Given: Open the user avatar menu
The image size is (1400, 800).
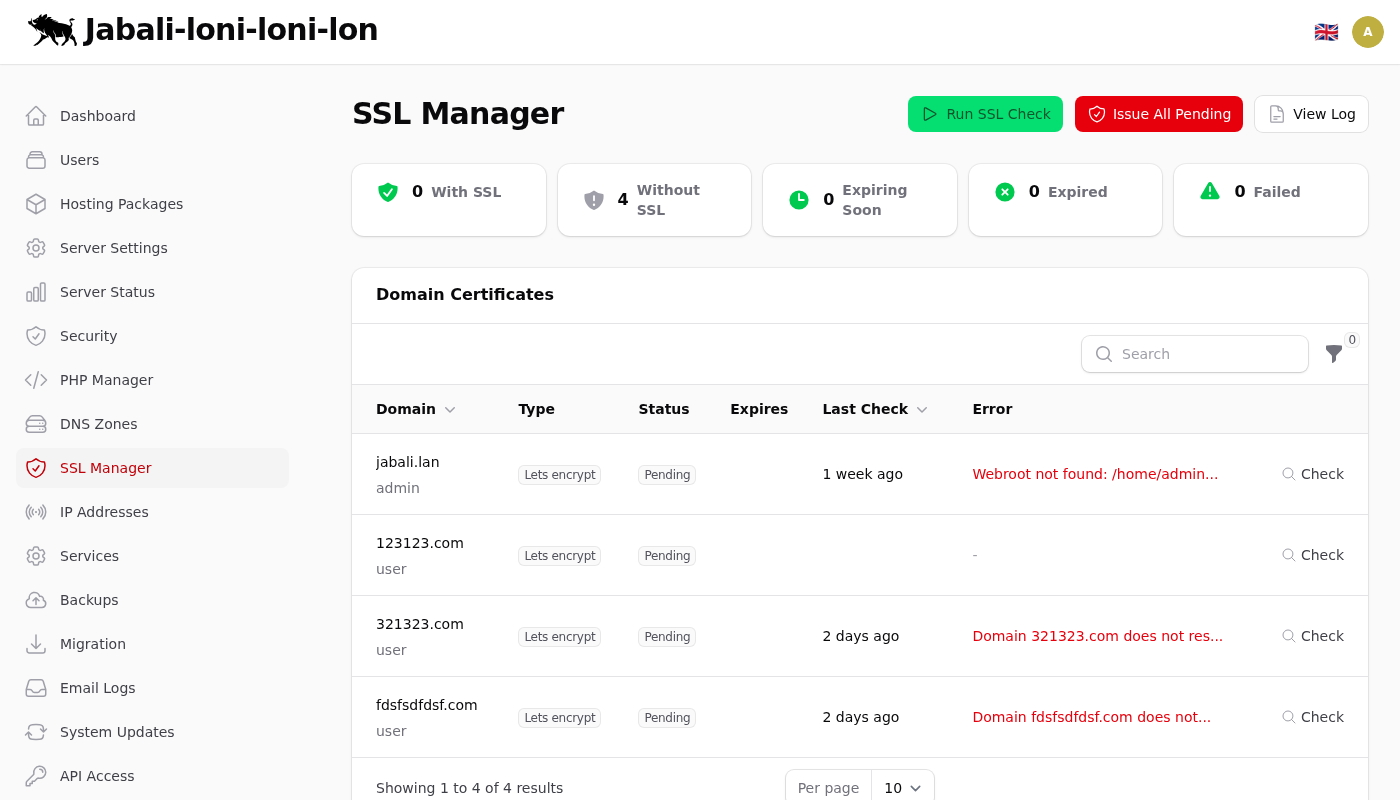Looking at the screenshot, I should click(x=1367, y=32).
